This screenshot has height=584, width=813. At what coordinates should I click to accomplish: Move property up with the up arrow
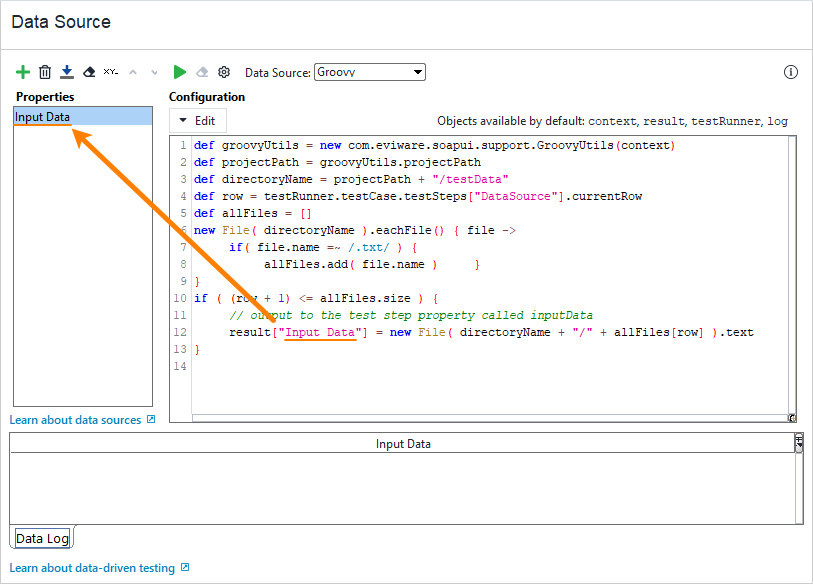pyautogui.click(x=133, y=72)
